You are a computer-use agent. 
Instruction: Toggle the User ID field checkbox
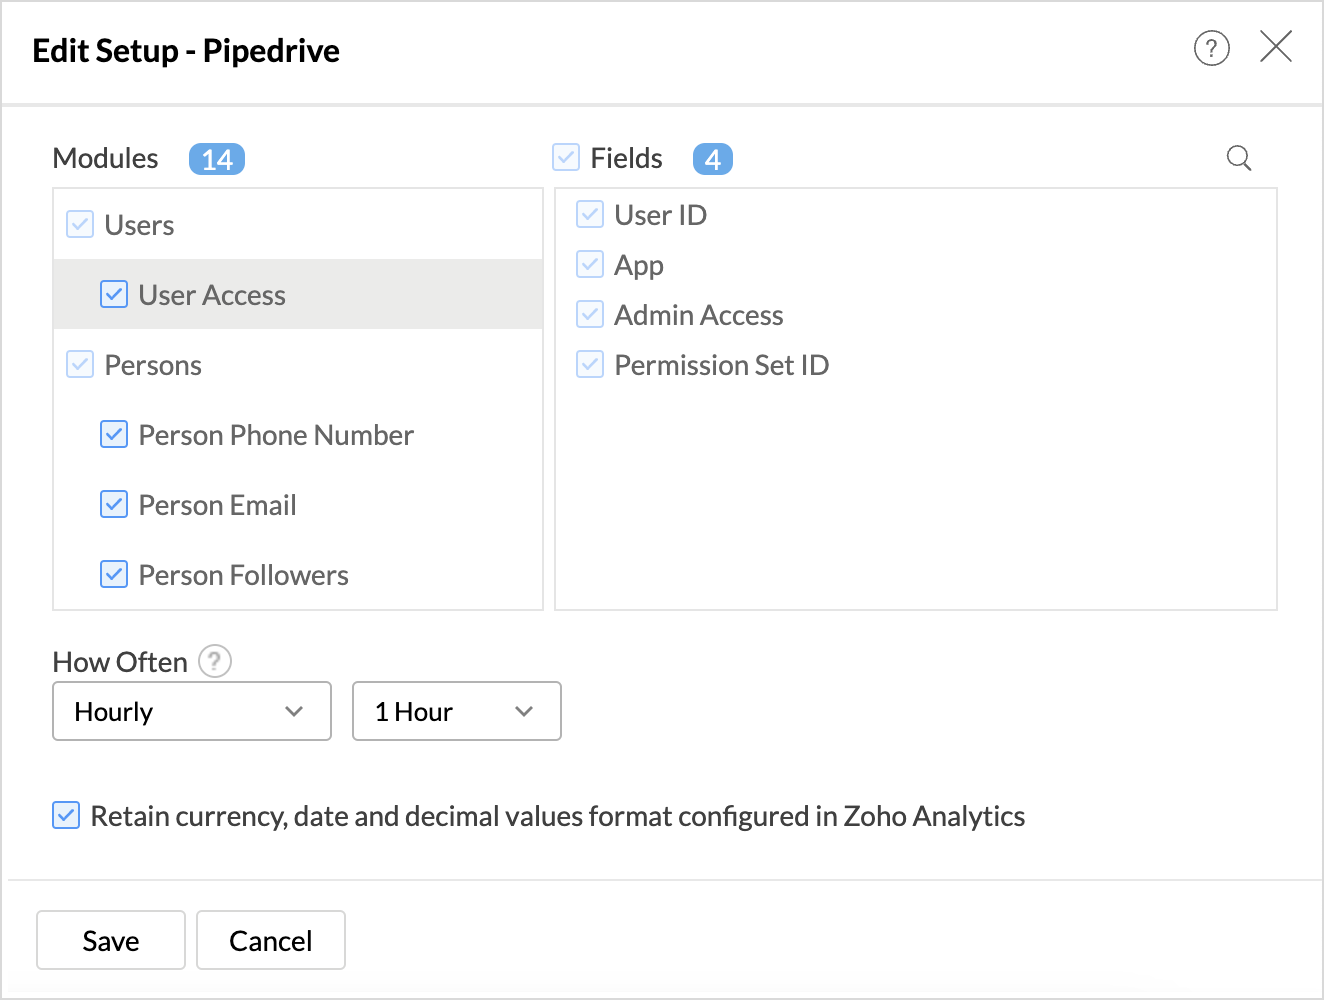point(590,214)
